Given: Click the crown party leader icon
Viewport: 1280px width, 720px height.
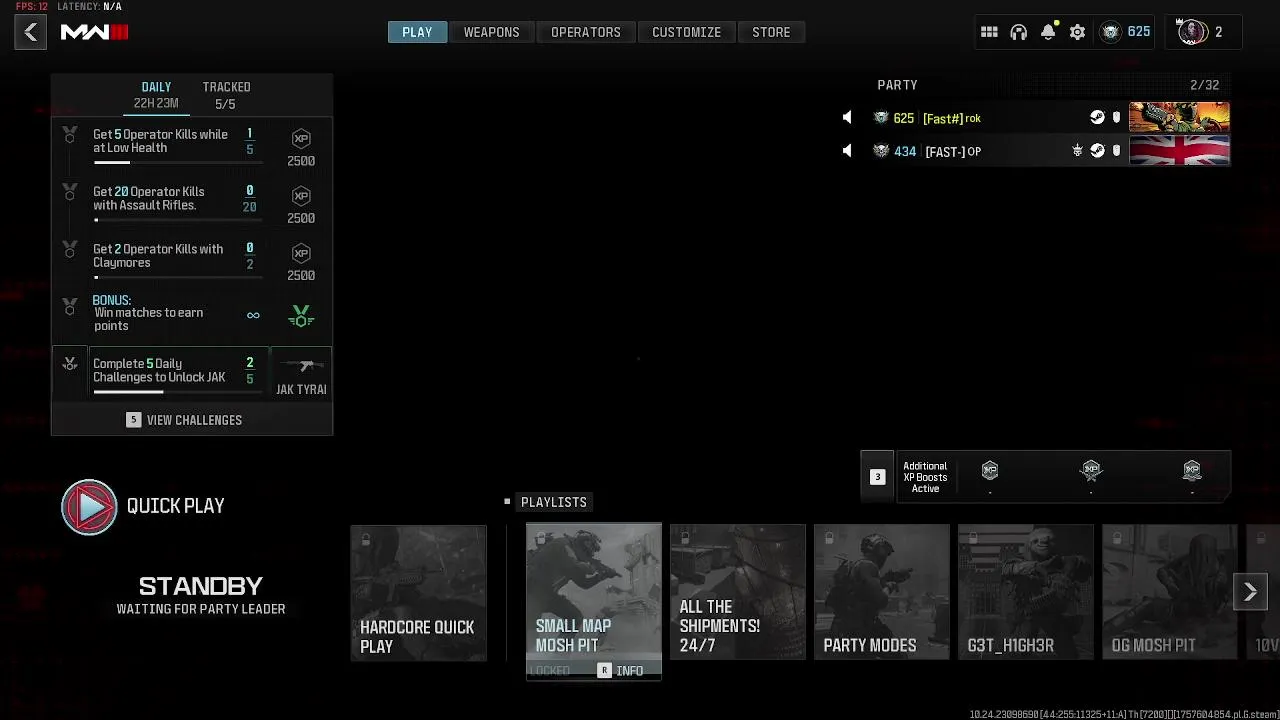Looking at the screenshot, I should tap(1077, 151).
